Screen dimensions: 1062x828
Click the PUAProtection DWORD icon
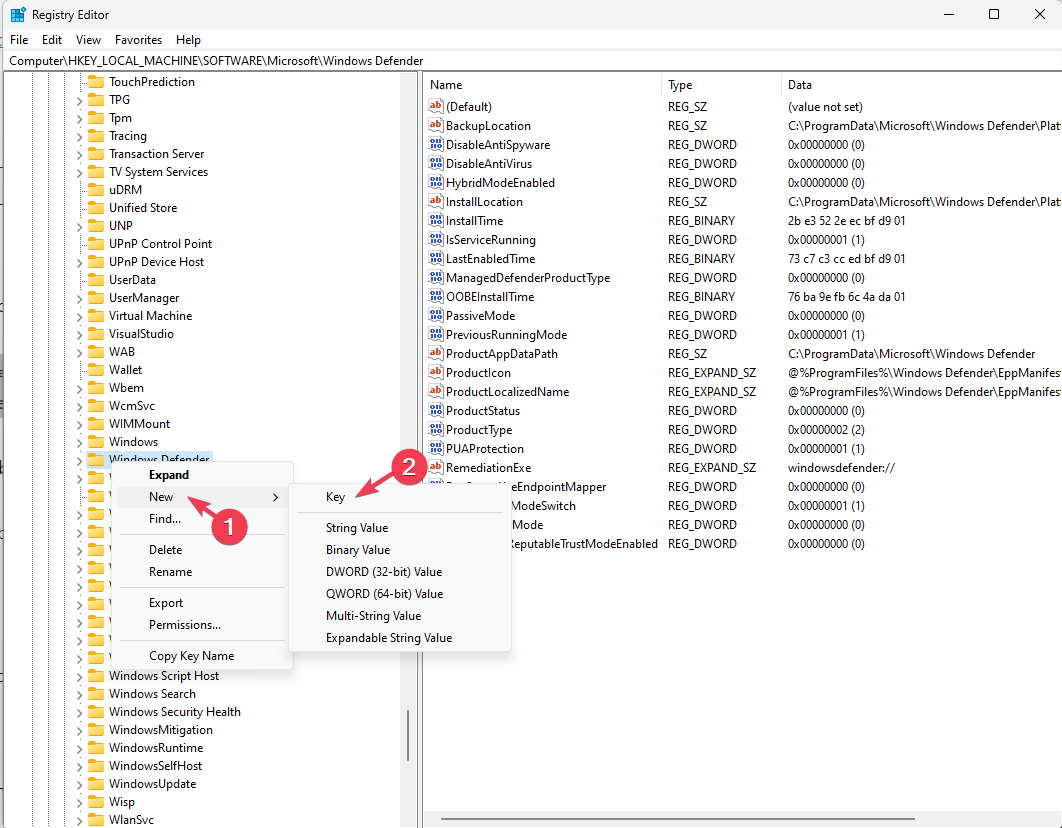click(x=436, y=448)
